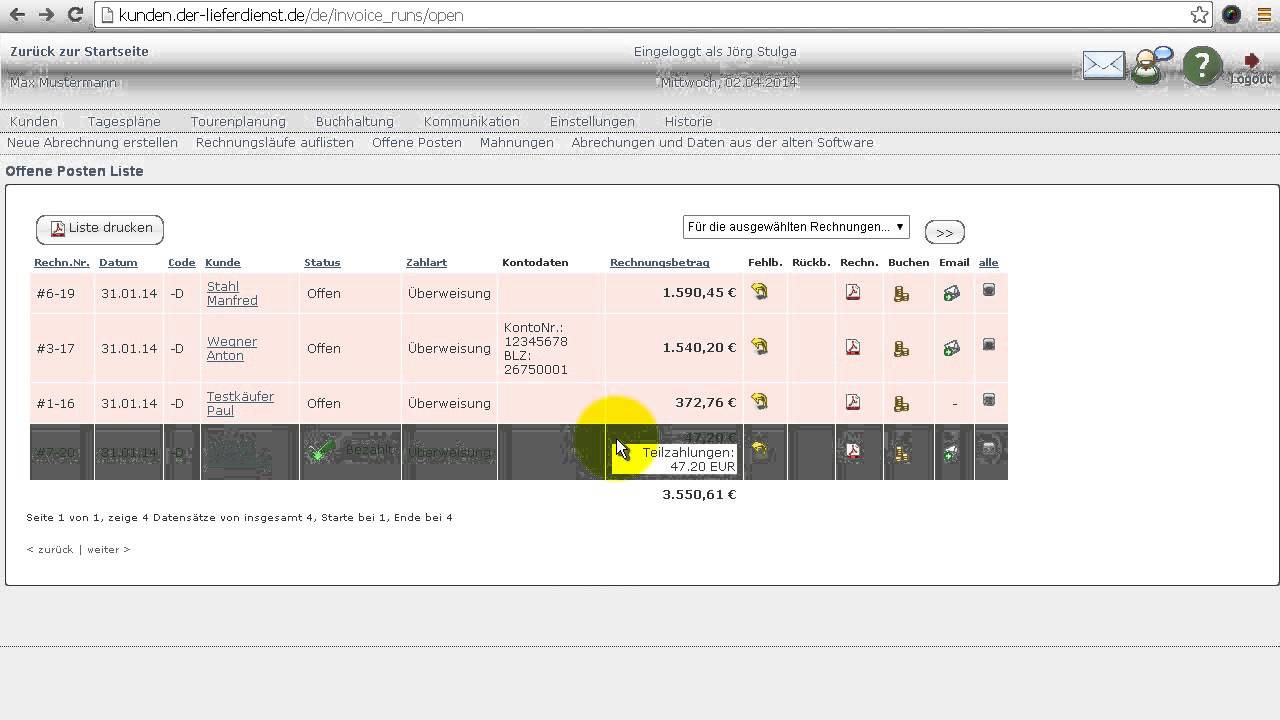
Task: Bookmark this page with the star icon
Action: click(1199, 15)
